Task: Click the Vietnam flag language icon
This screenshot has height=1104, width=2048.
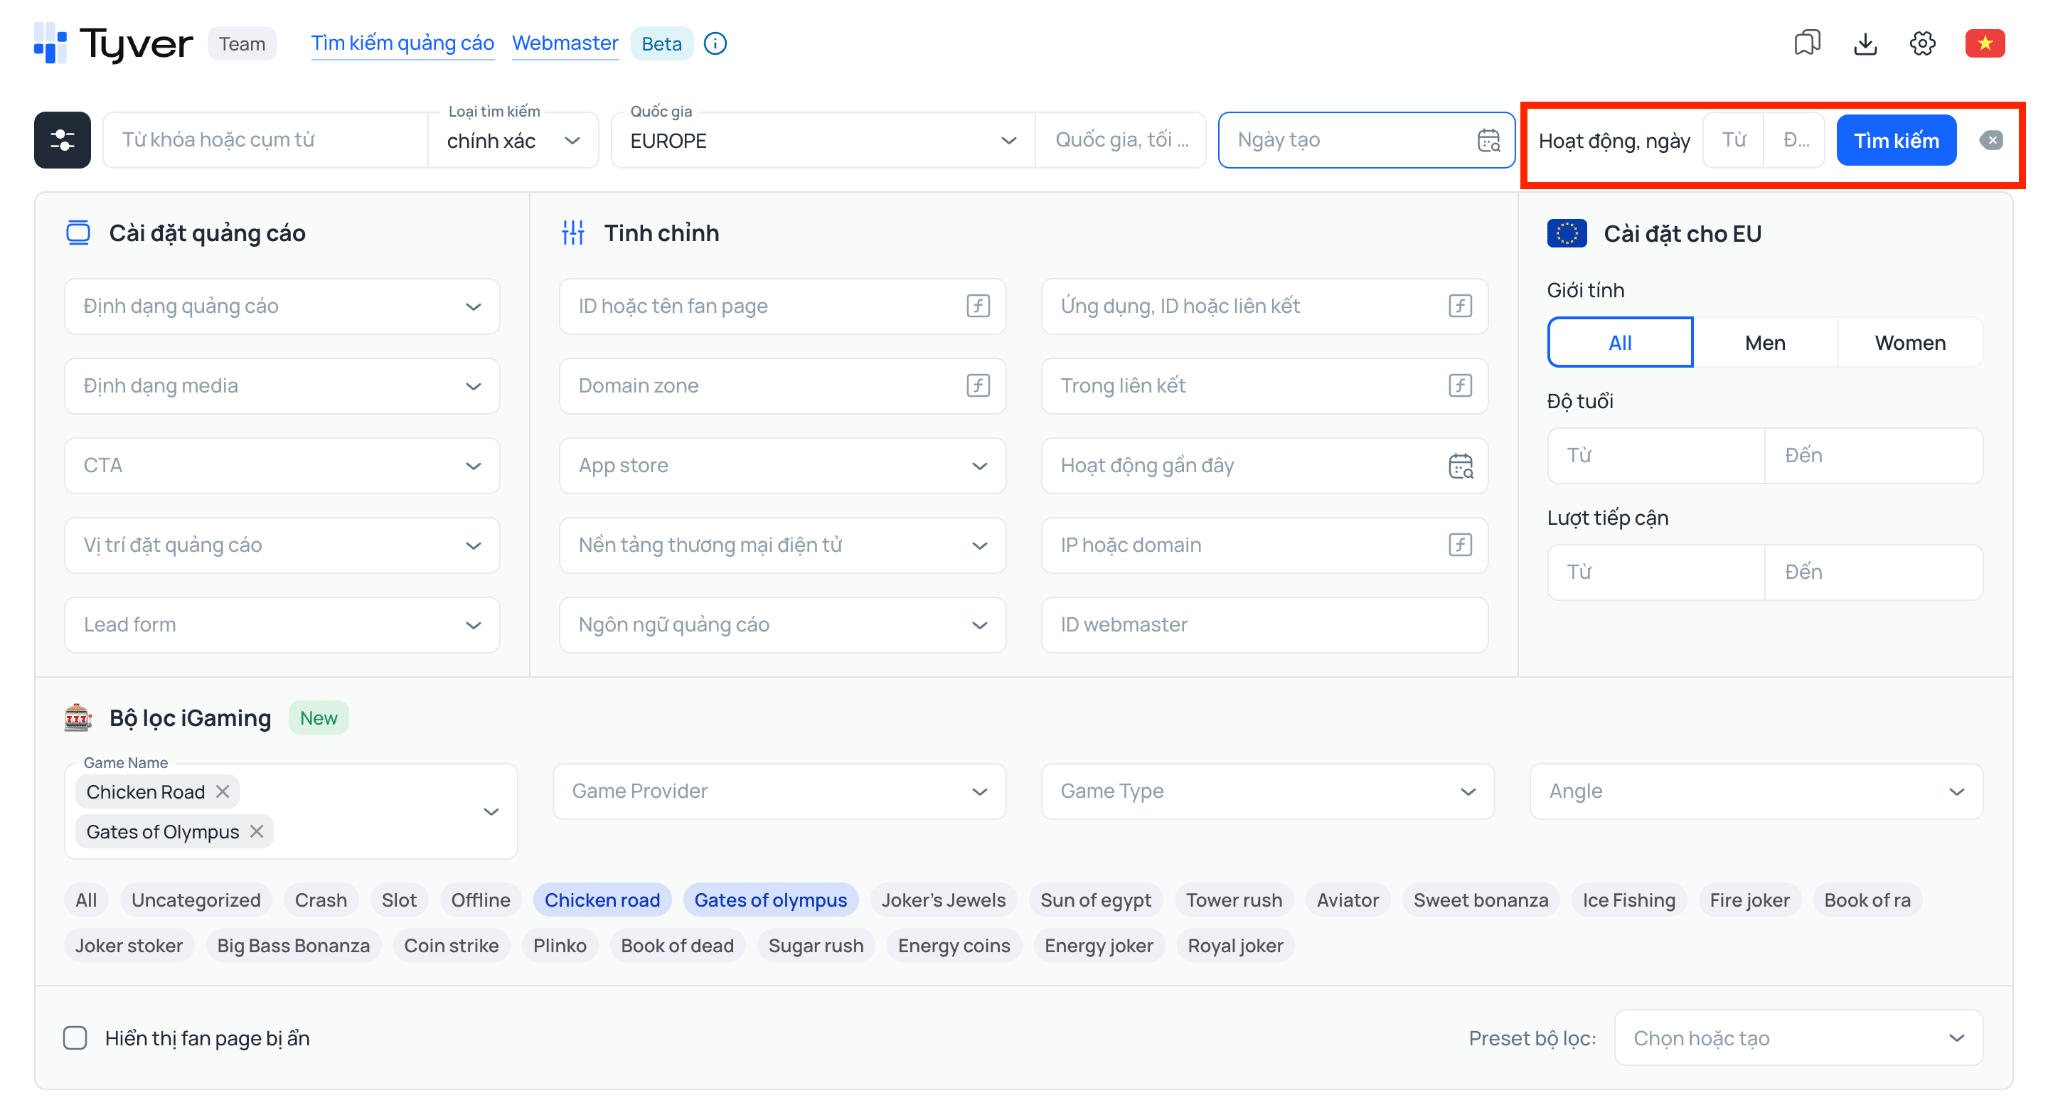Action: pos(1985,43)
